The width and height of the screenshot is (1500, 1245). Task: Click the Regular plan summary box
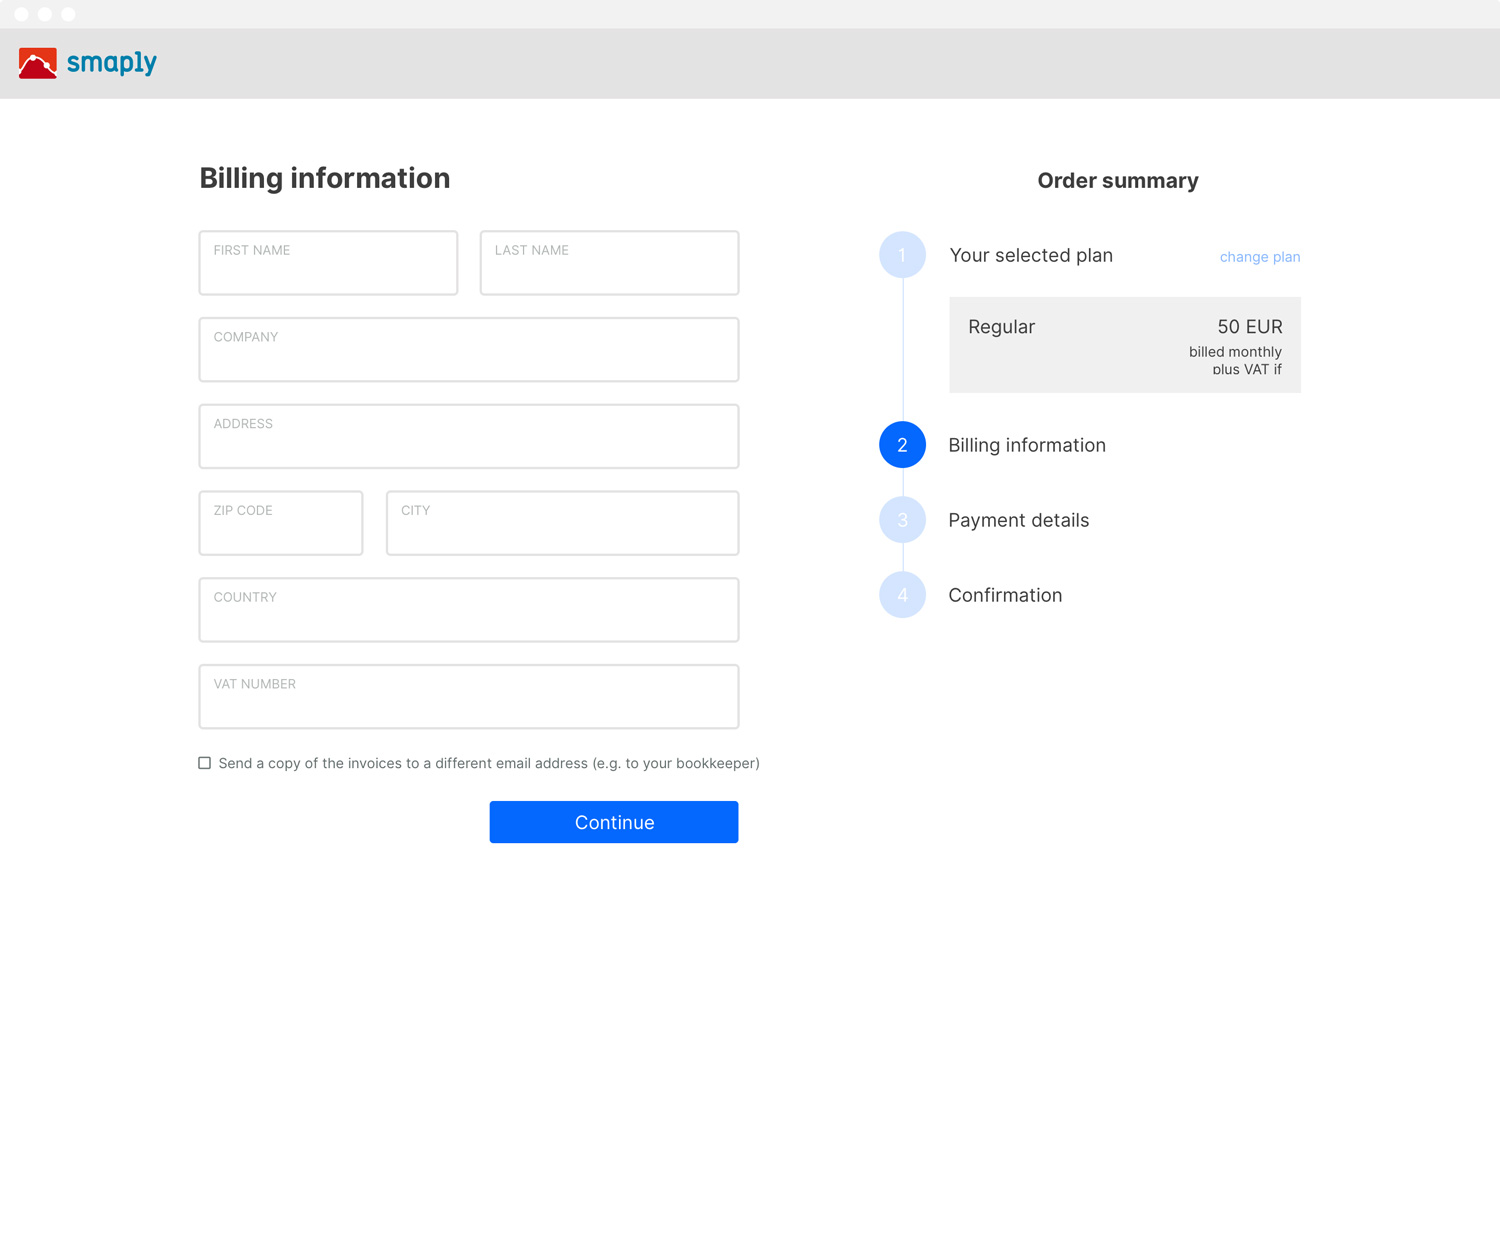(1124, 345)
